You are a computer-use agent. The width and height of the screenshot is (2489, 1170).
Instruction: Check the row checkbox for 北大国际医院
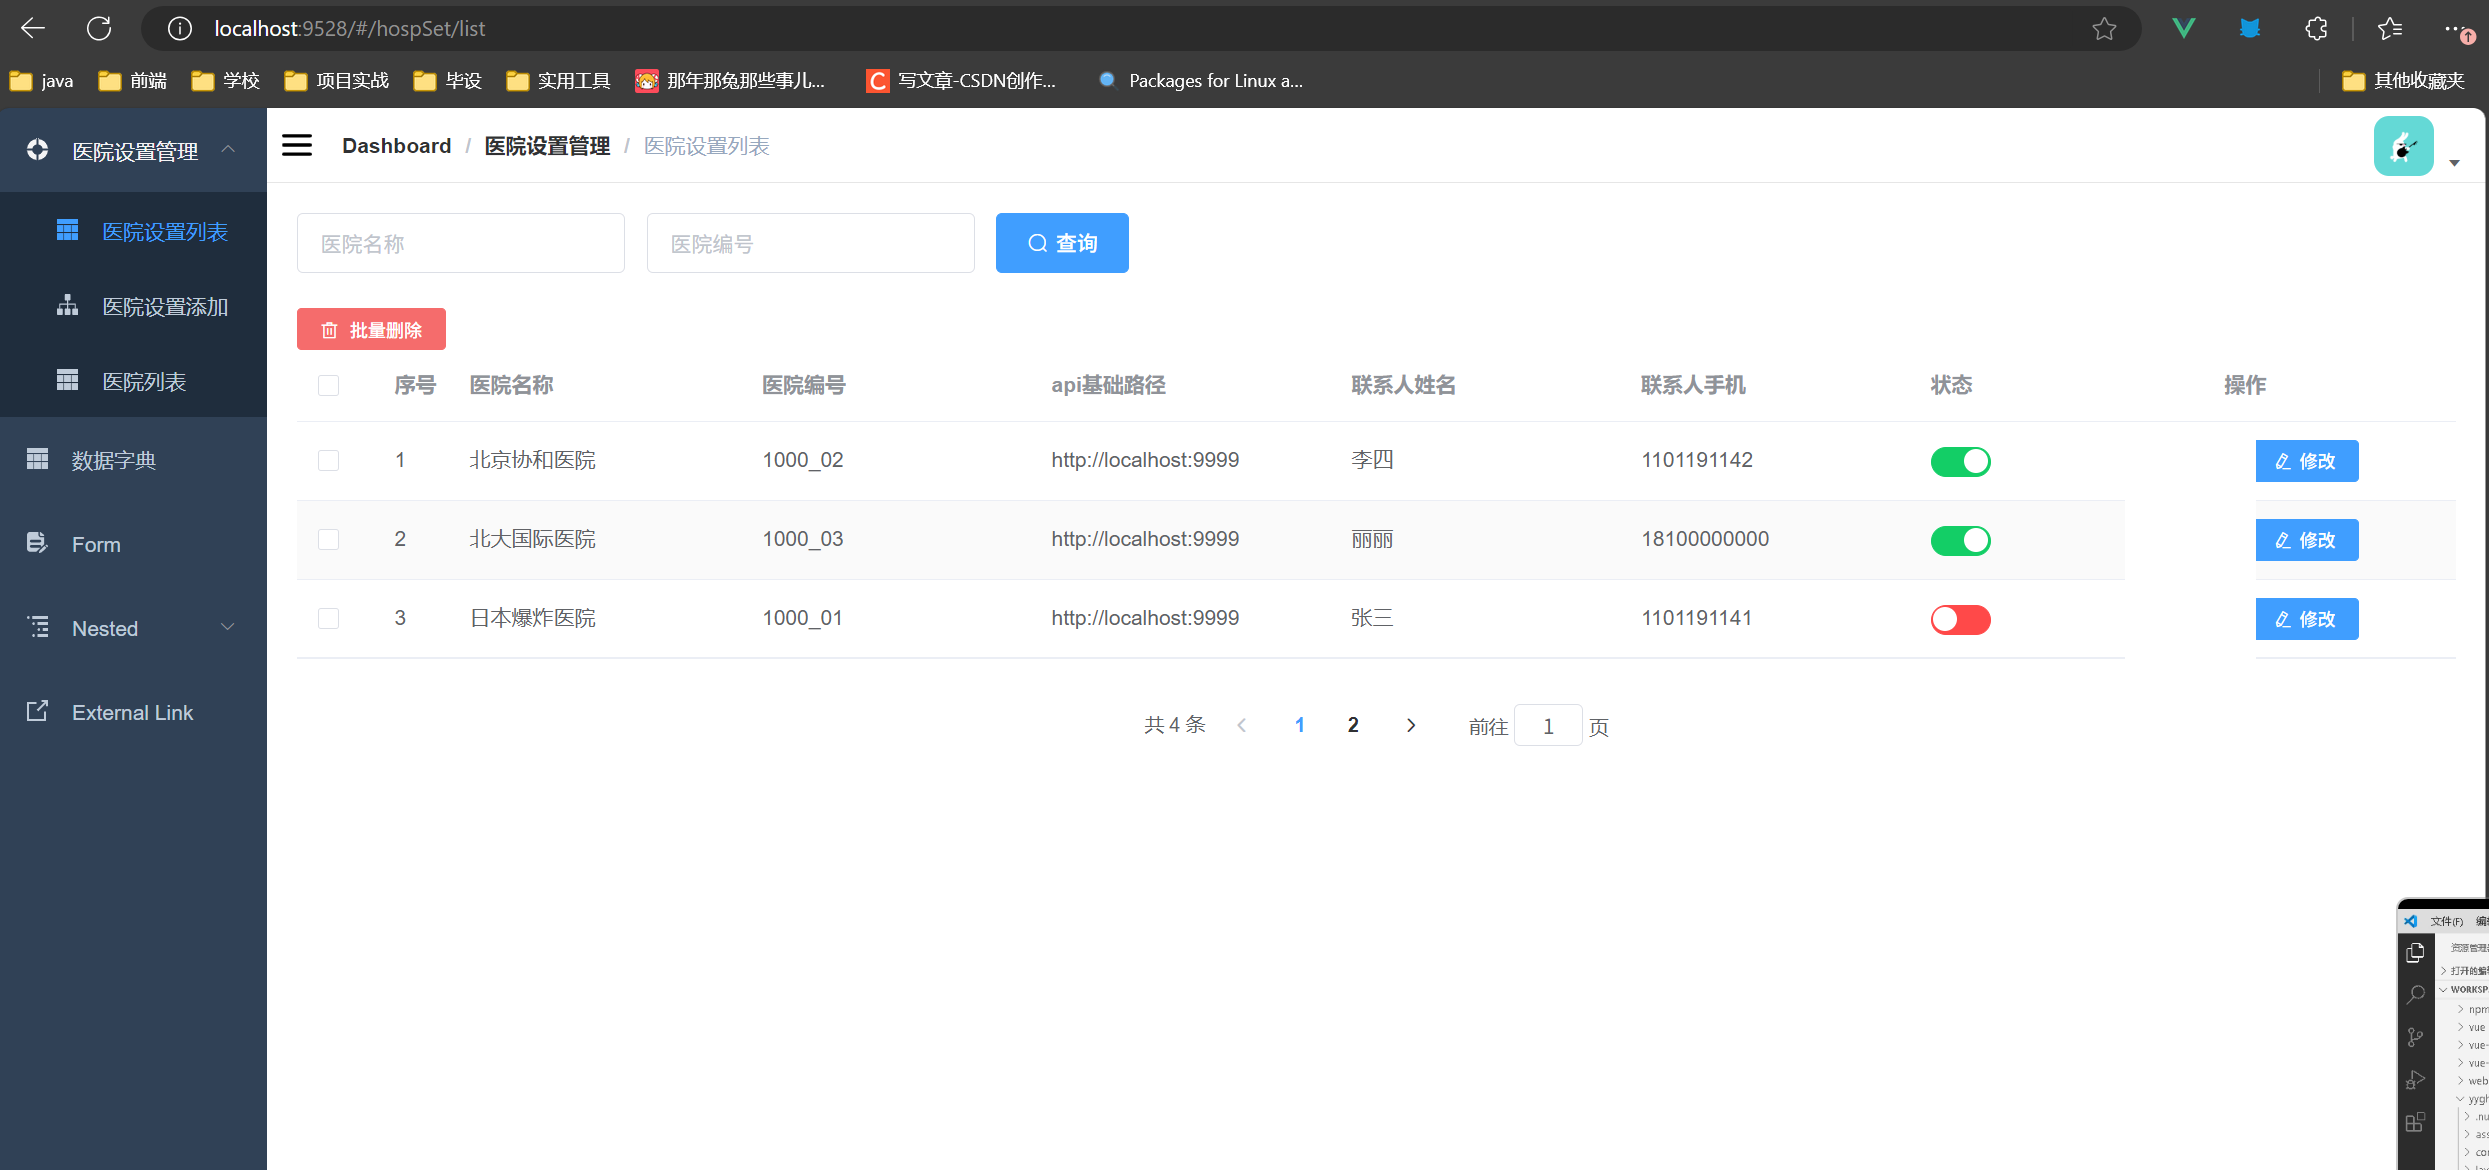[328, 540]
